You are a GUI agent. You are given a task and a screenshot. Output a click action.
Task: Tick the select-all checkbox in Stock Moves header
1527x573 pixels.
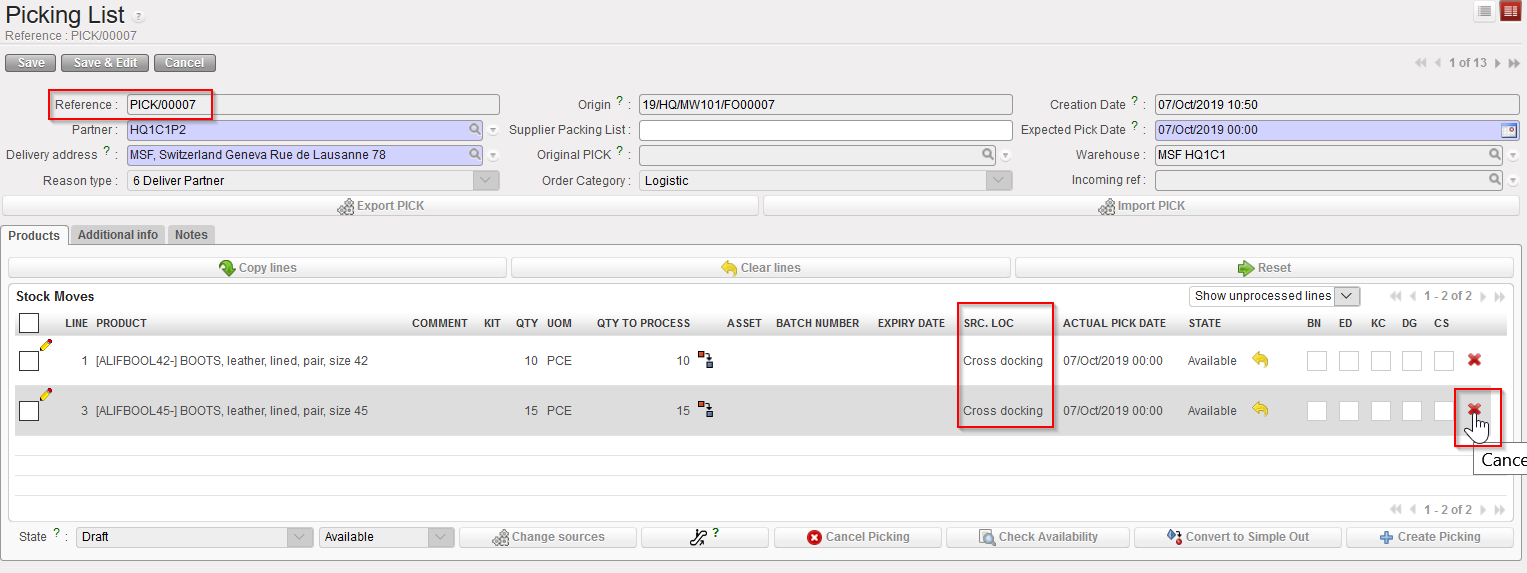pyautogui.click(x=29, y=322)
